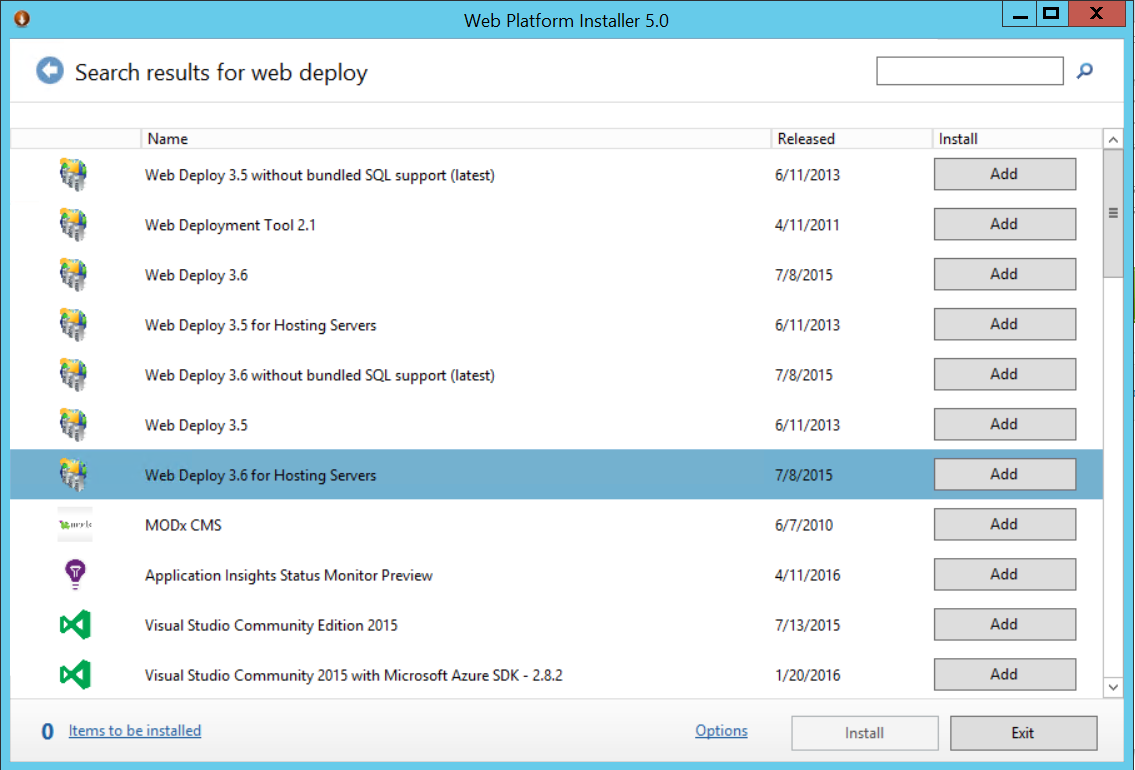The image size is (1135, 770).
Task: Click the scrollbar down arrow
Action: click(1113, 687)
